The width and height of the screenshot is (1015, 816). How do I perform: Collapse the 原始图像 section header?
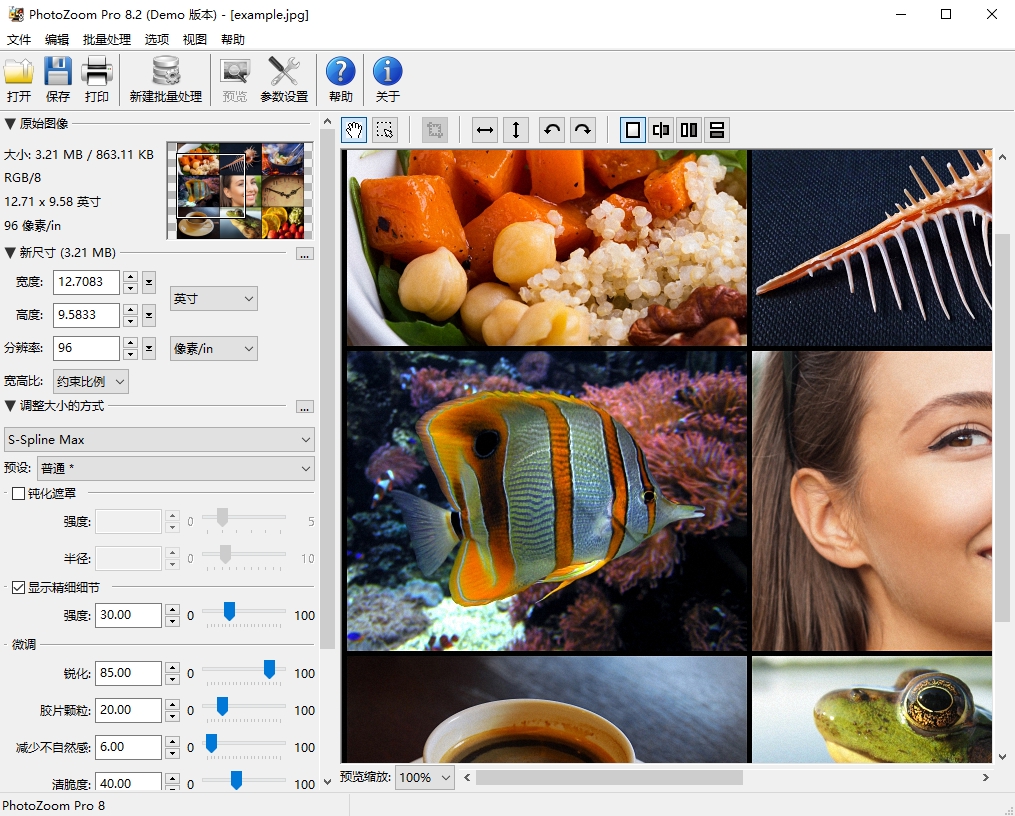pyautogui.click(x=10, y=124)
